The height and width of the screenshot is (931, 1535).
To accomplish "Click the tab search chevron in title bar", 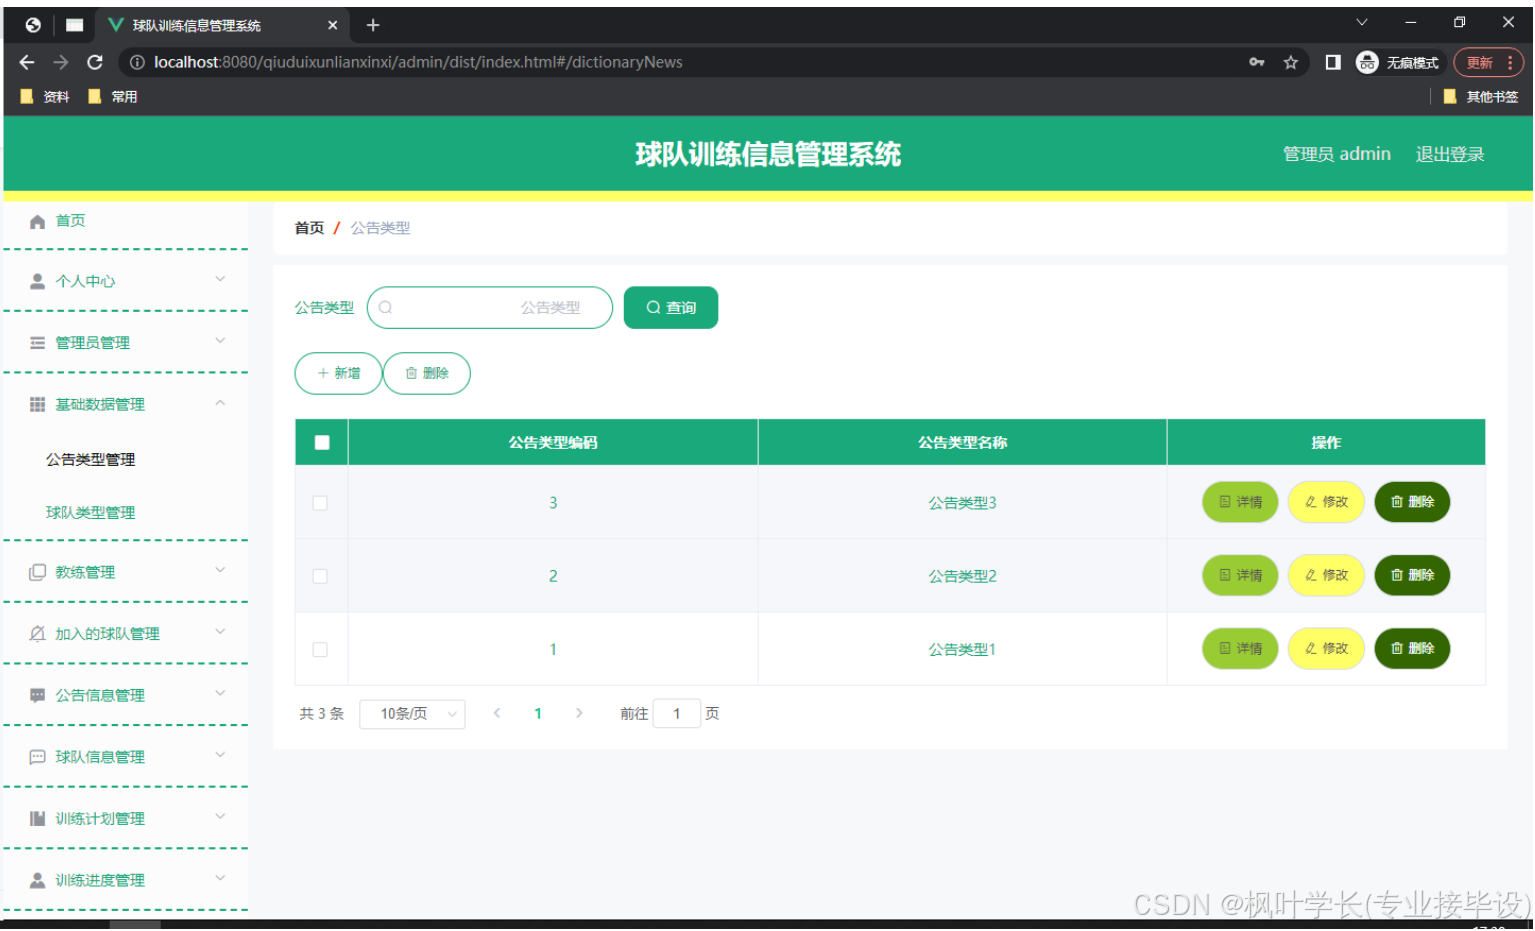I will point(1361,22).
